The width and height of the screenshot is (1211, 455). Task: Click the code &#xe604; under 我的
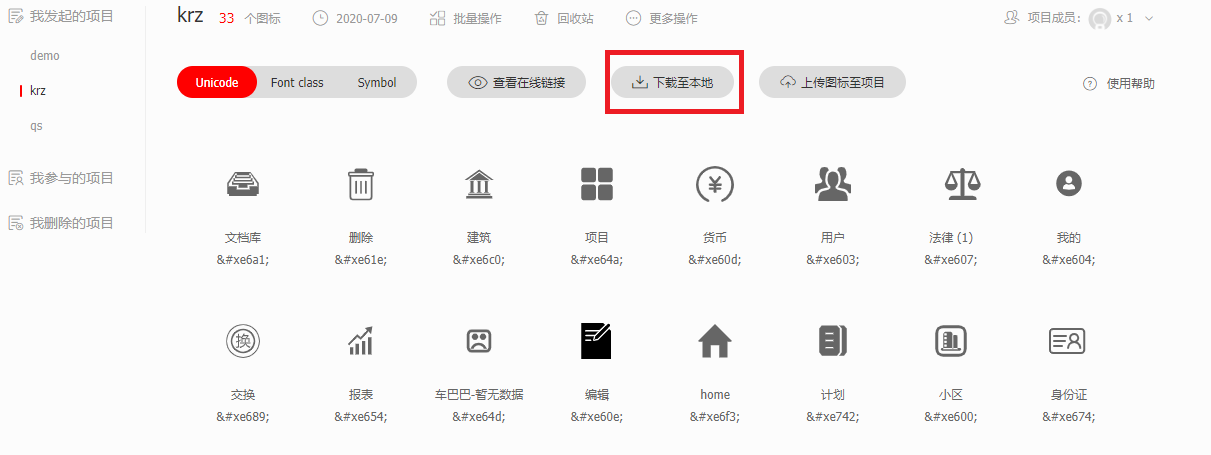click(x=1069, y=259)
